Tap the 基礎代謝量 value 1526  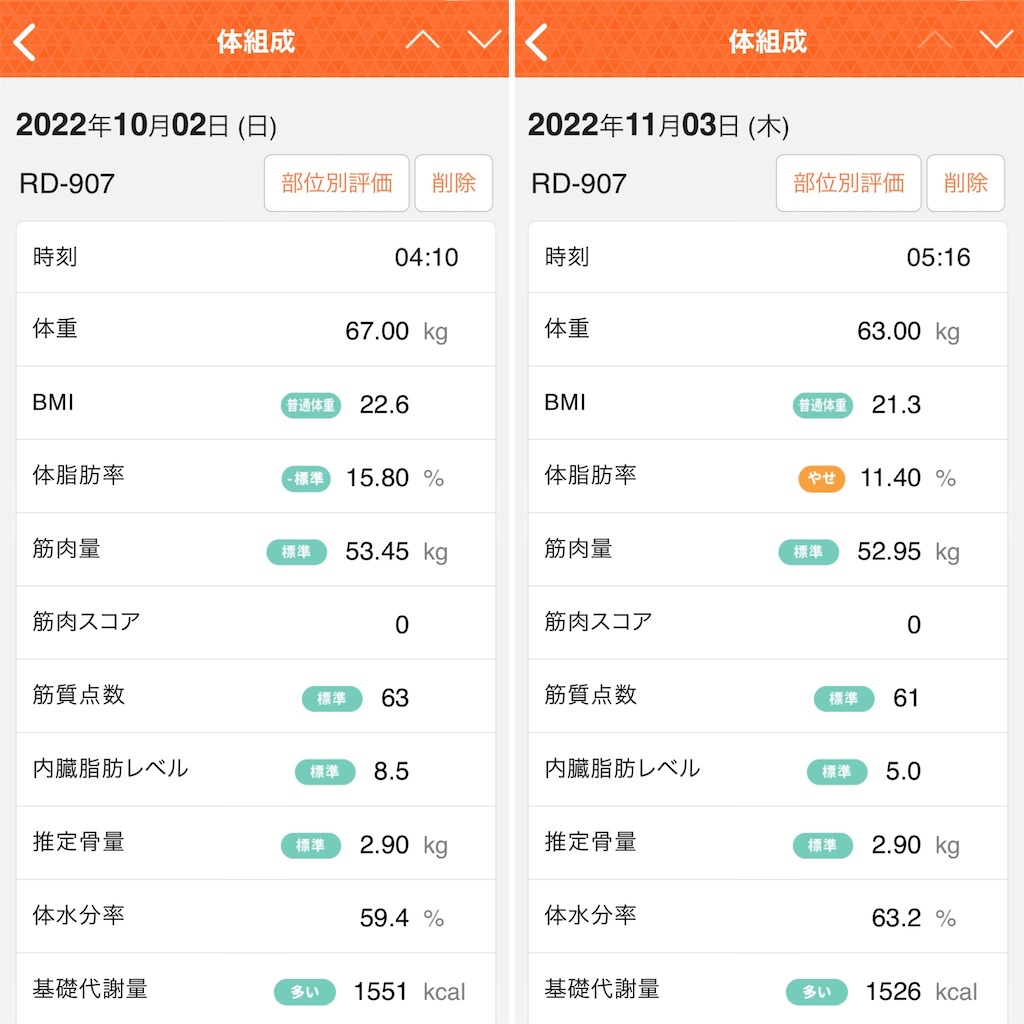tap(893, 991)
